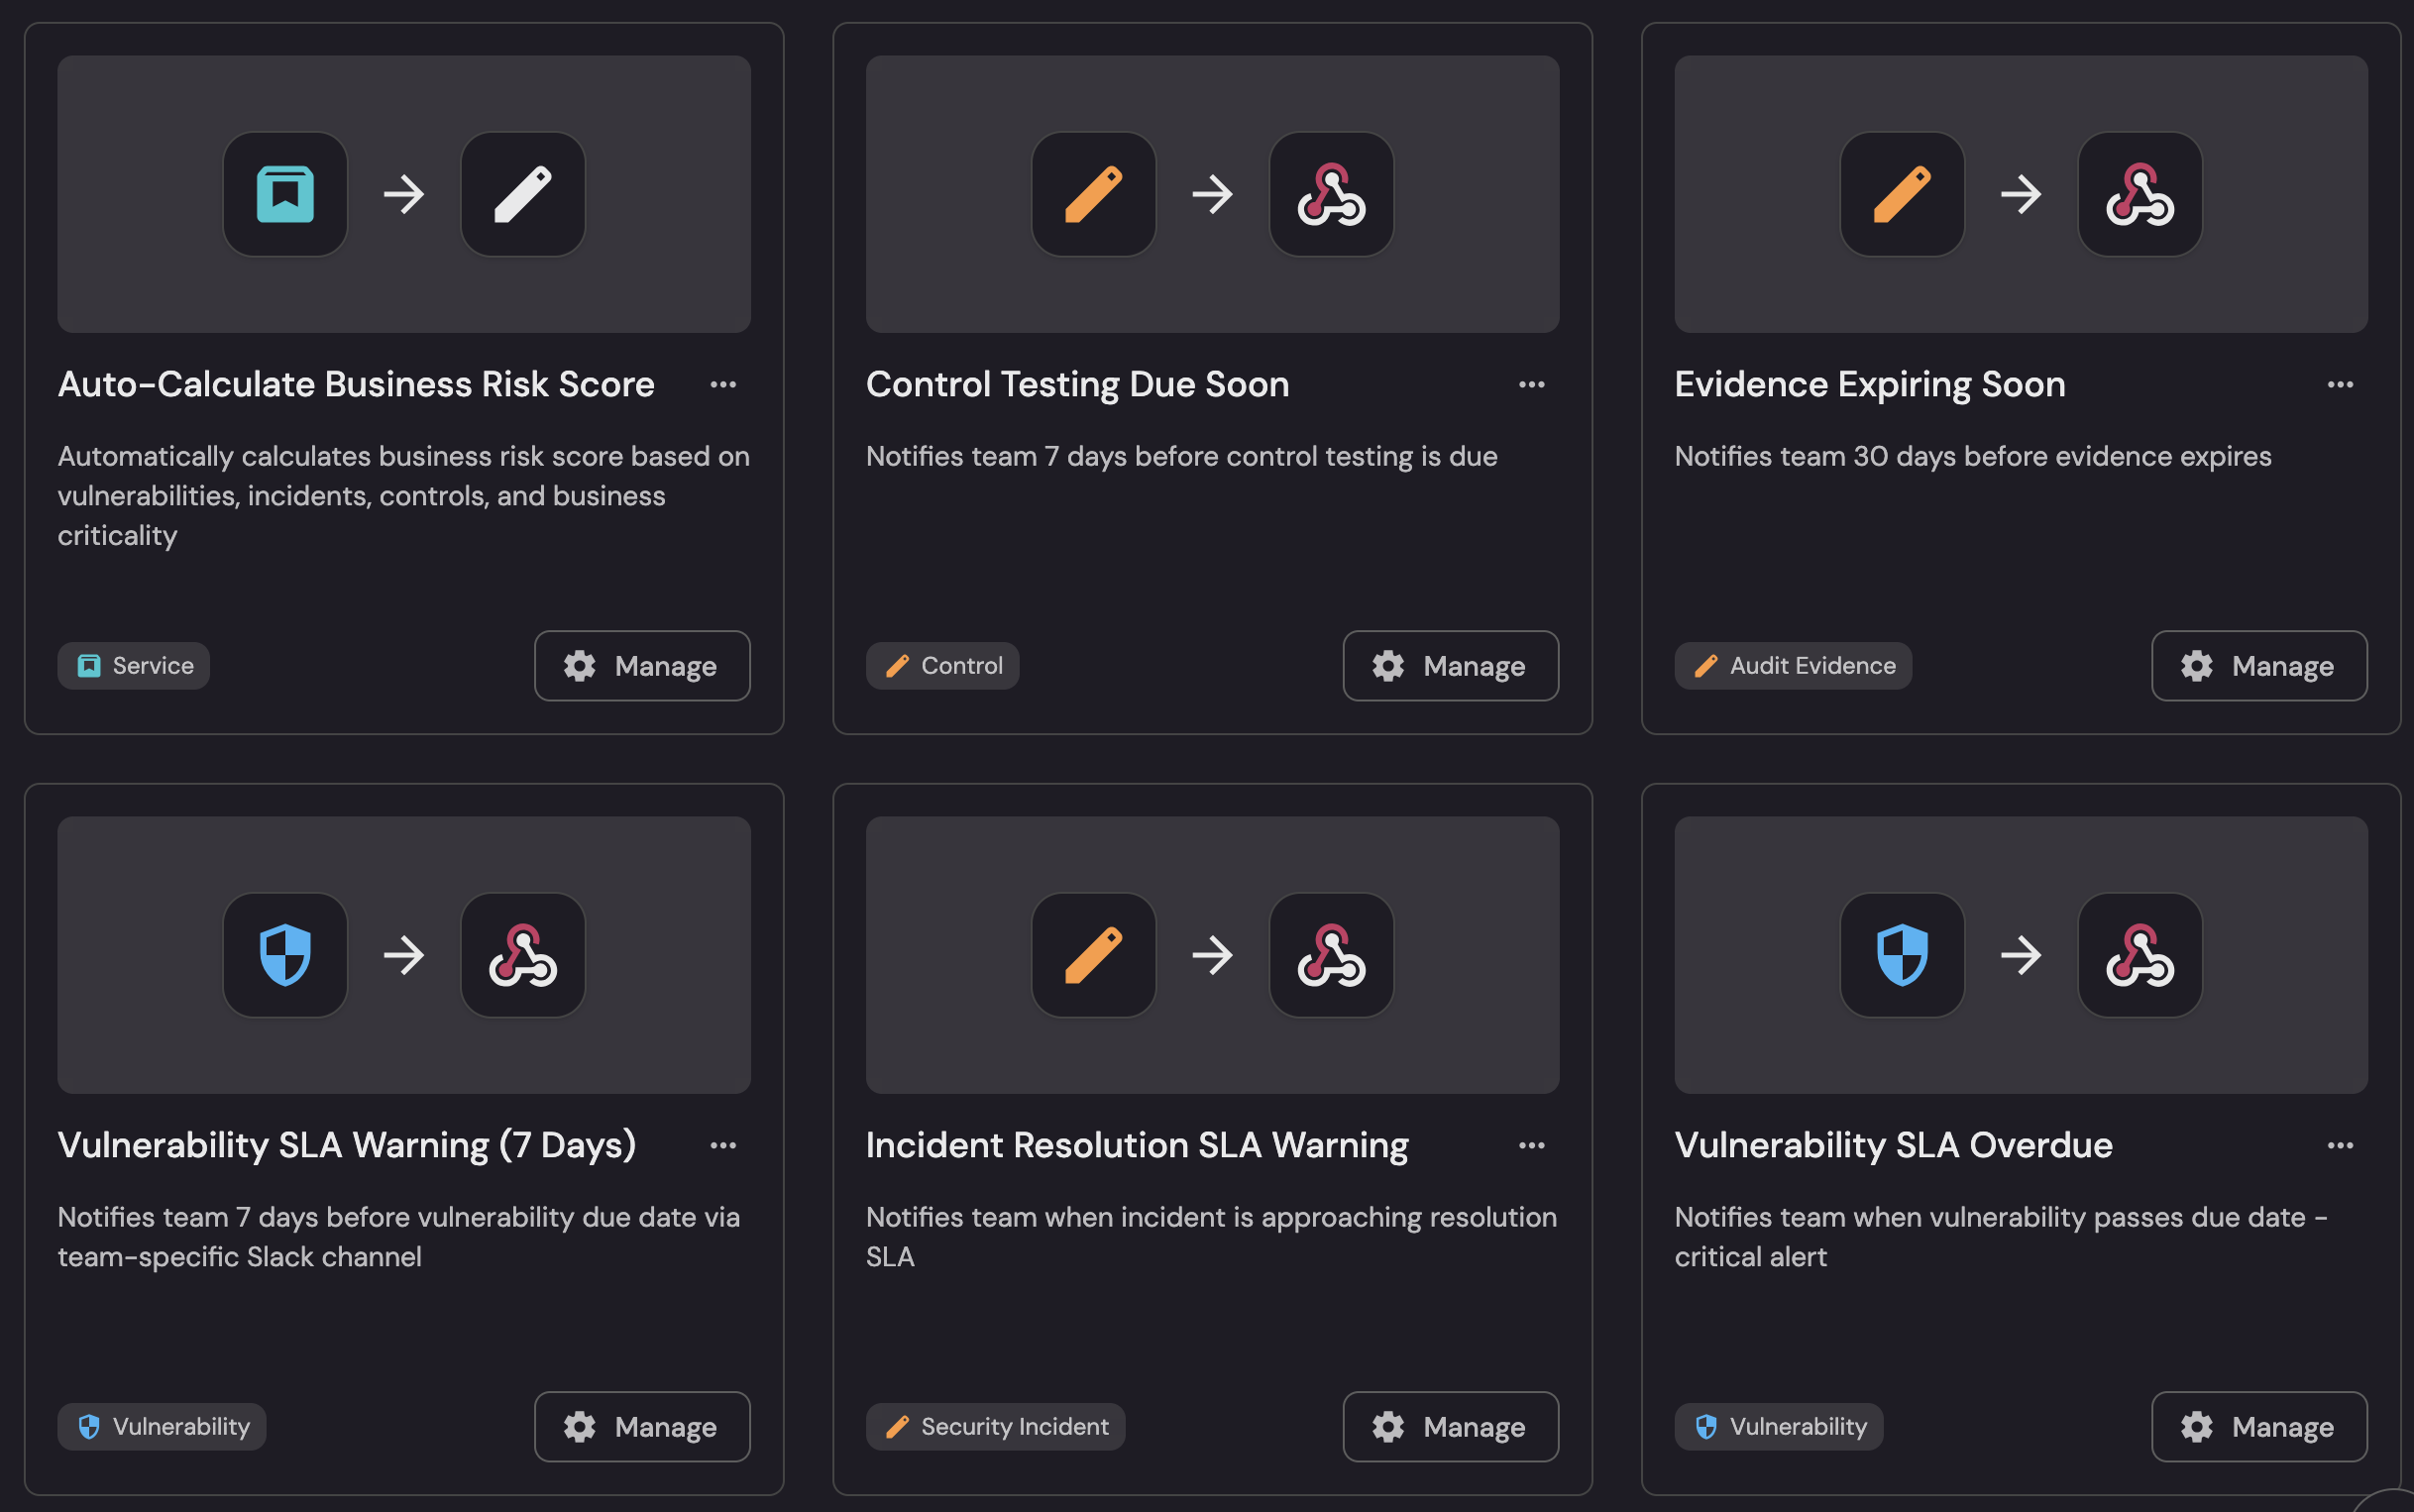Click the pencil edit icon on Control Testing card
Image resolution: width=2414 pixels, height=1512 pixels.
[1093, 194]
